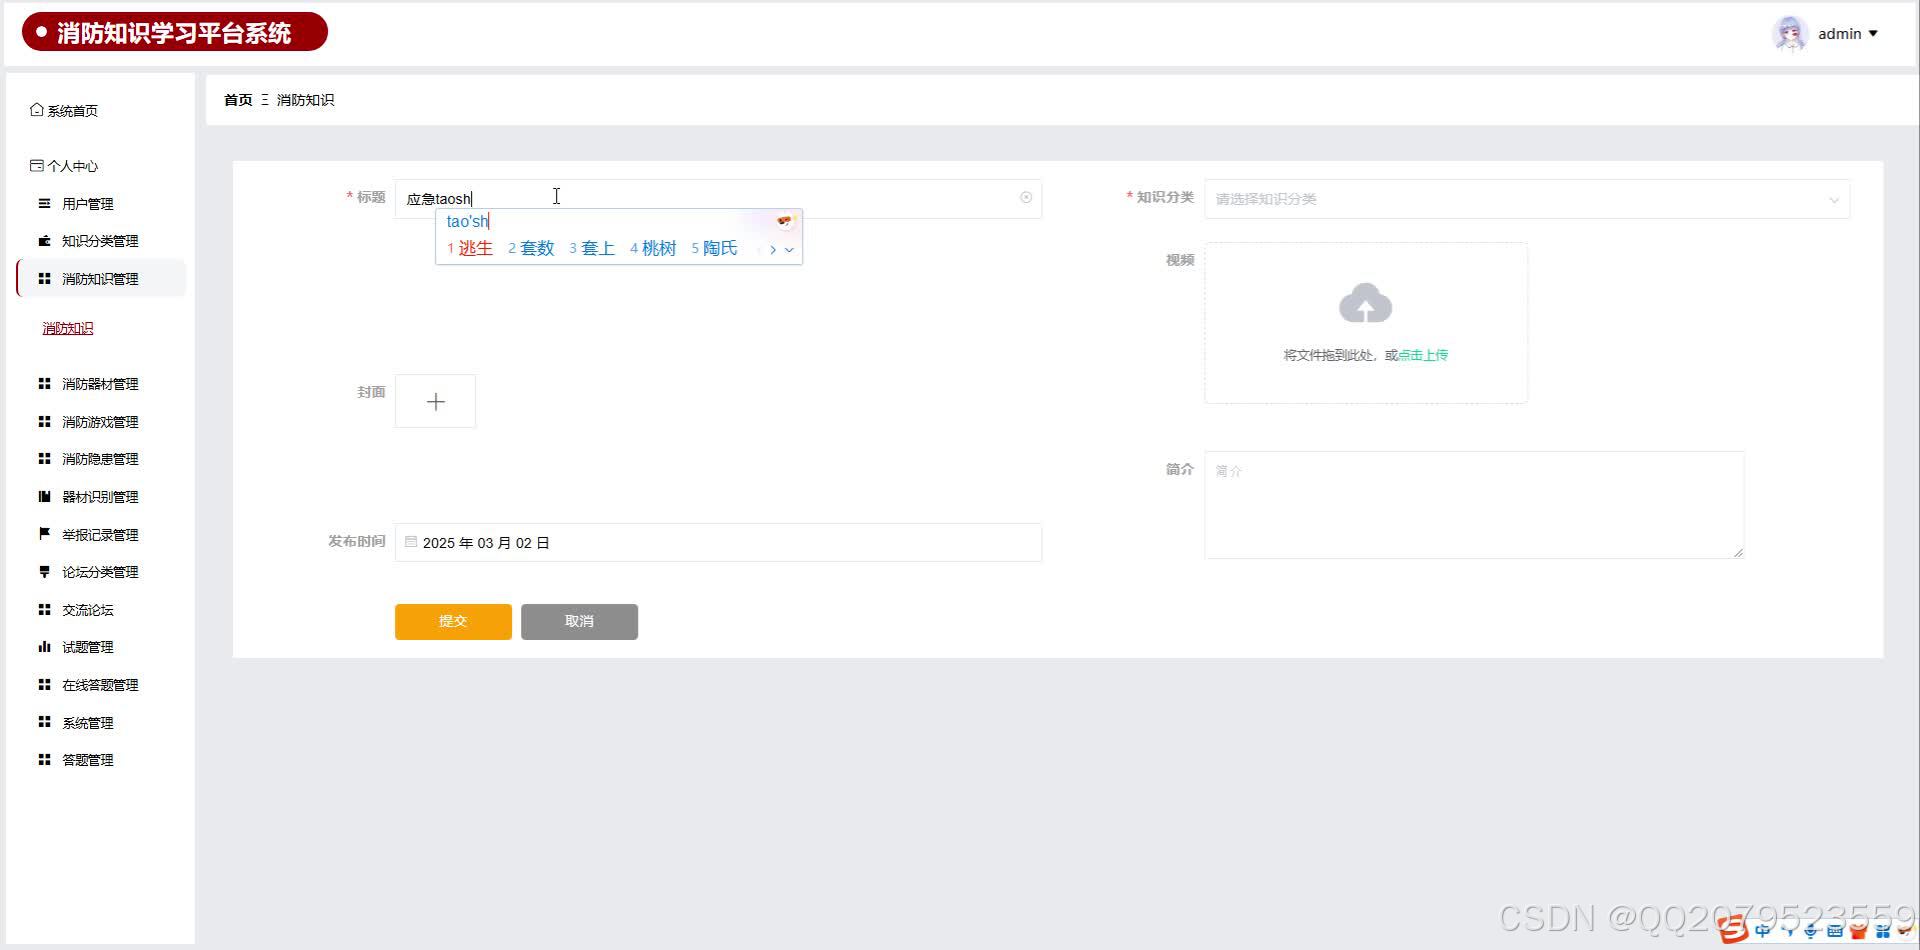This screenshot has width=1920, height=950.
Task: Choose IME candidate 2 套数
Action: [531, 248]
